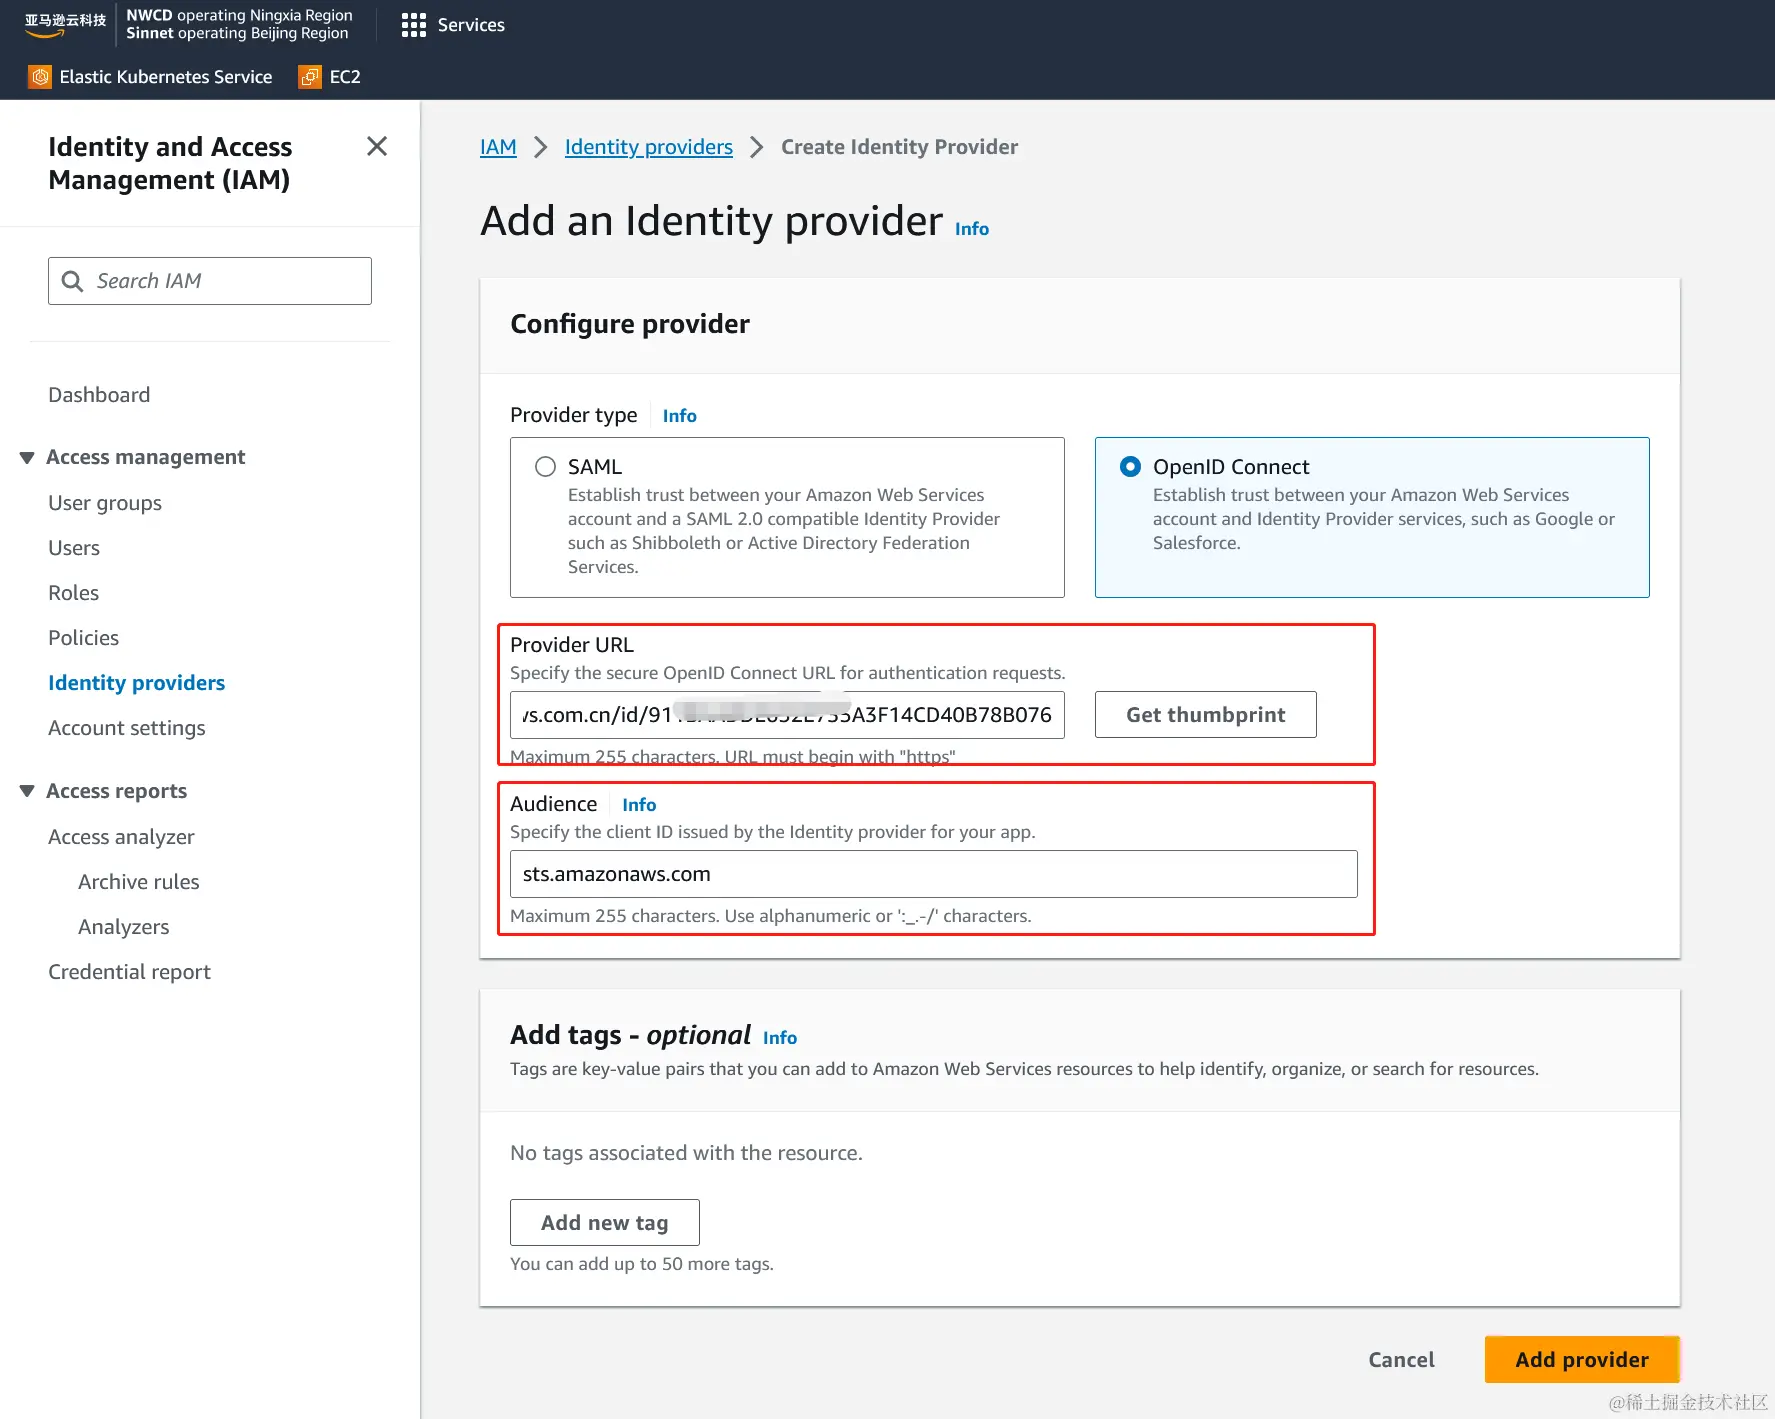
Task: Collapse the Access reports section
Action: click(27, 792)
